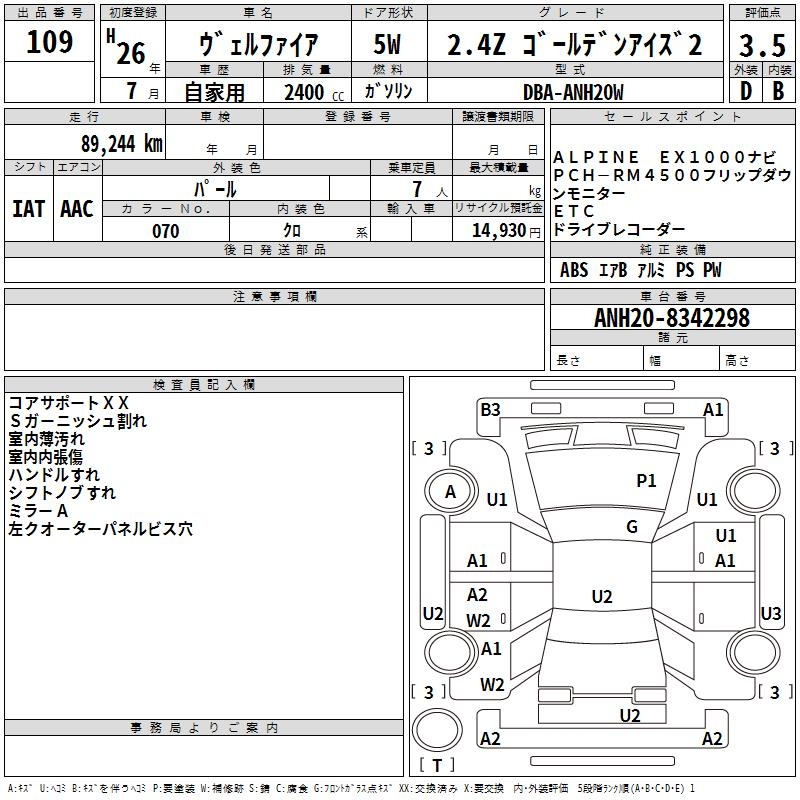
Task: Click the shift type IAT
Action: (28, 209)
